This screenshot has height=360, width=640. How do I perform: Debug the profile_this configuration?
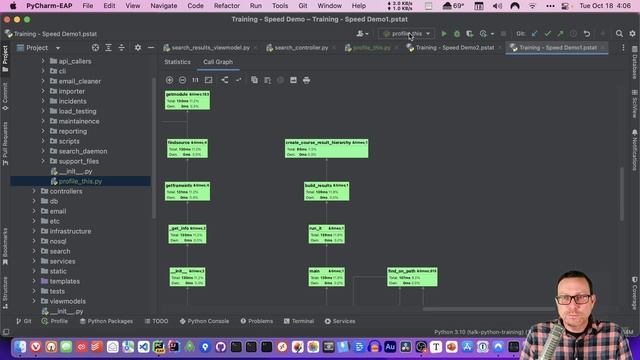[457, 33]
